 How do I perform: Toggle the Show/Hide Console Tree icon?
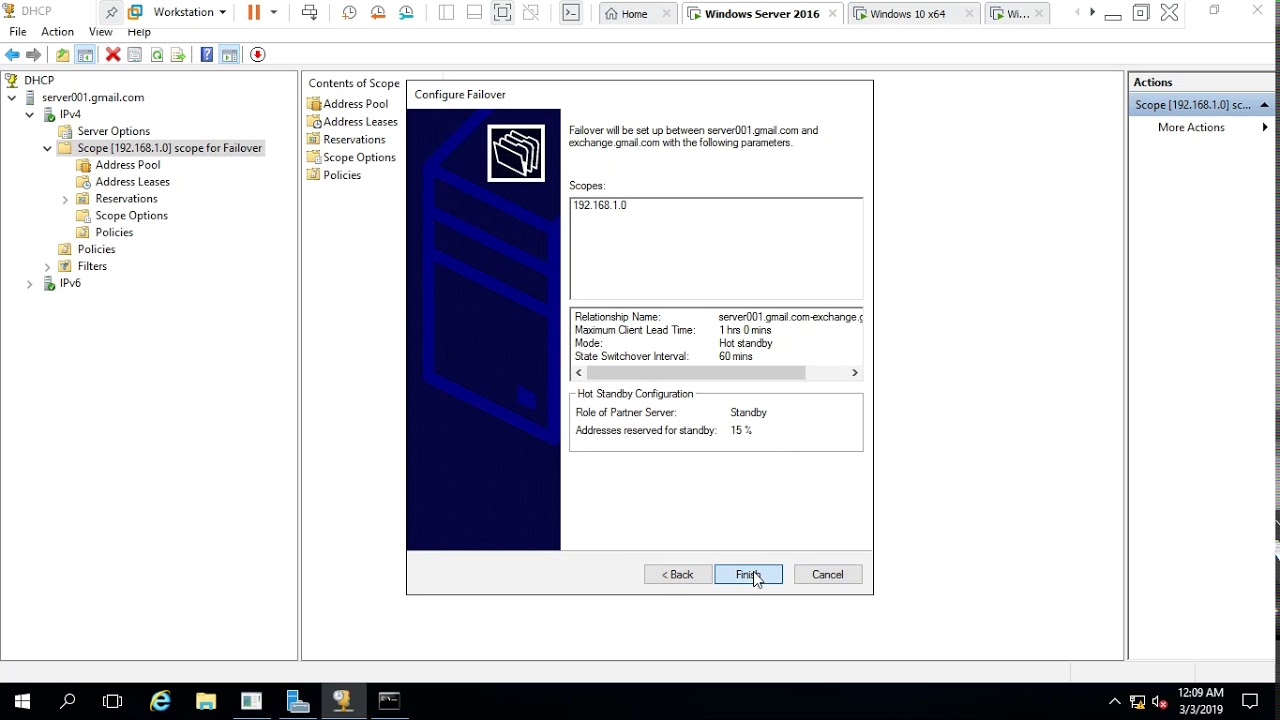pos(85,55)
